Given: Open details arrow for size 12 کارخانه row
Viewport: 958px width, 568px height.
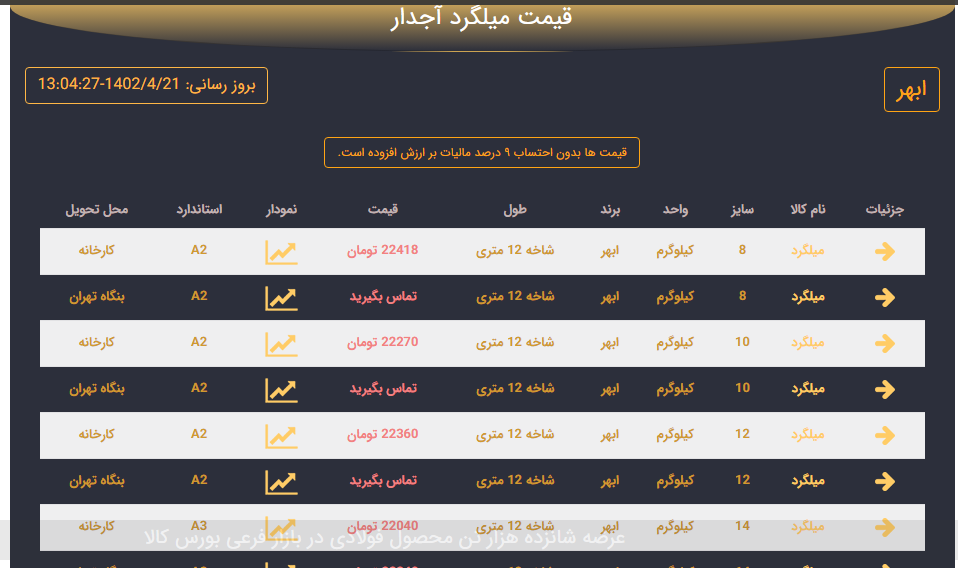Looking at the screenshot, I should [x=884, y=436].
